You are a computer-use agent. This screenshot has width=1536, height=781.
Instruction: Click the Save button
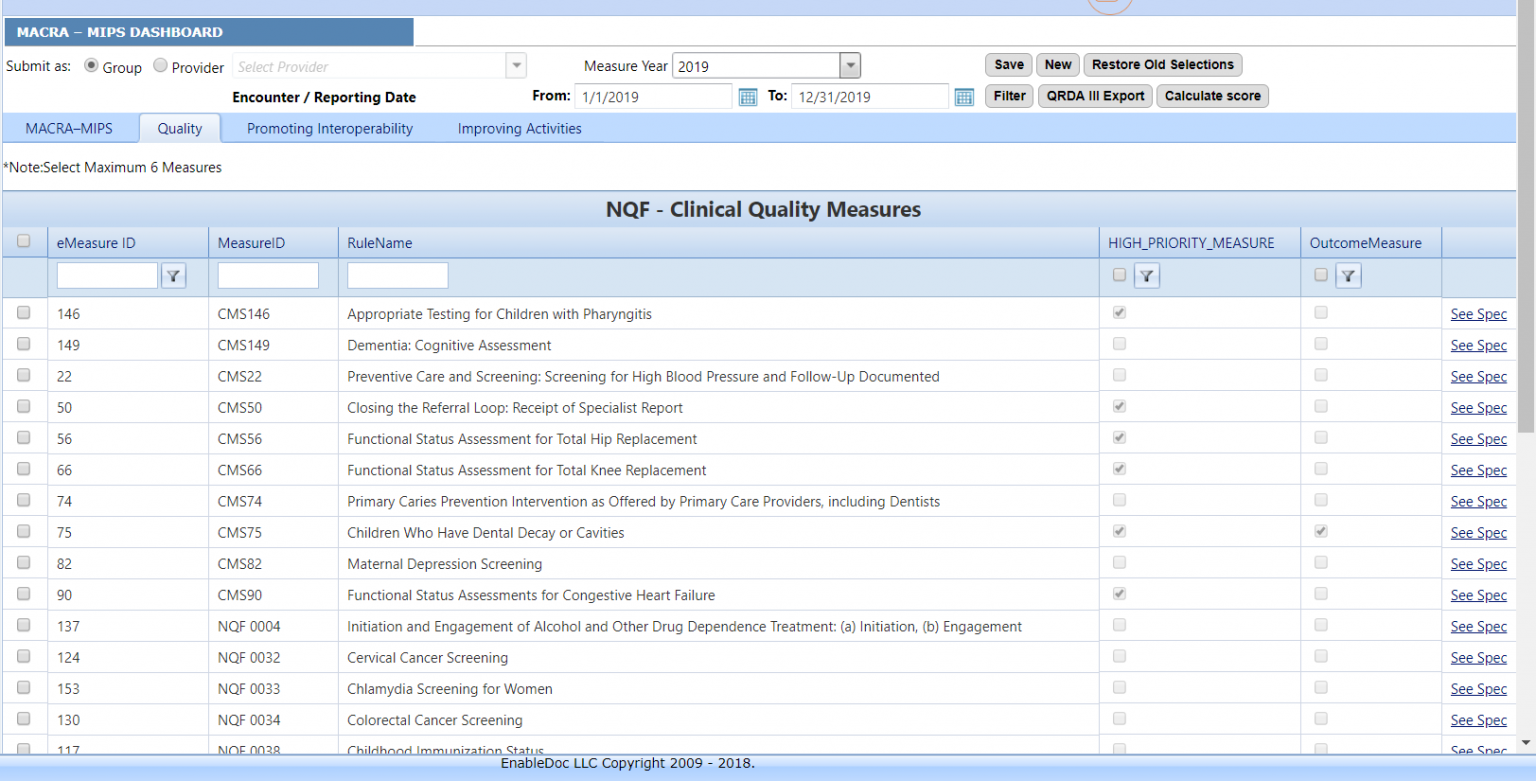tap(1009, 65)
